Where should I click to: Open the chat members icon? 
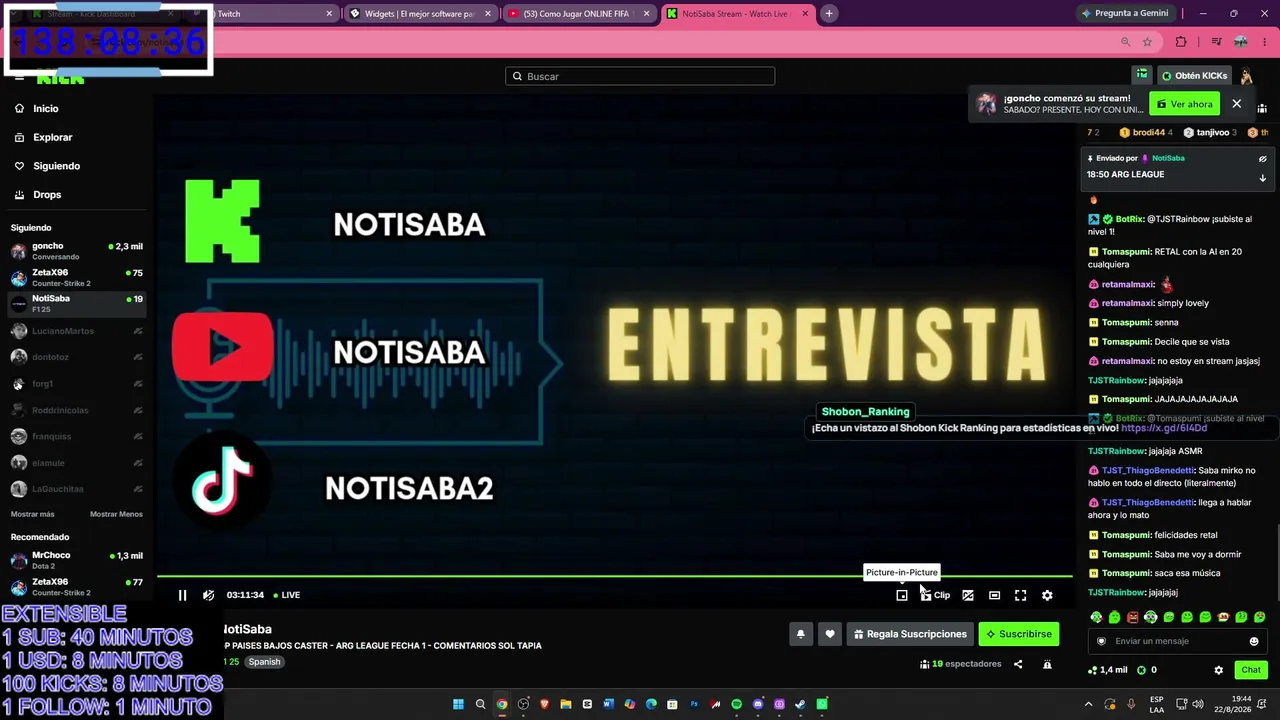(1262, 109)
